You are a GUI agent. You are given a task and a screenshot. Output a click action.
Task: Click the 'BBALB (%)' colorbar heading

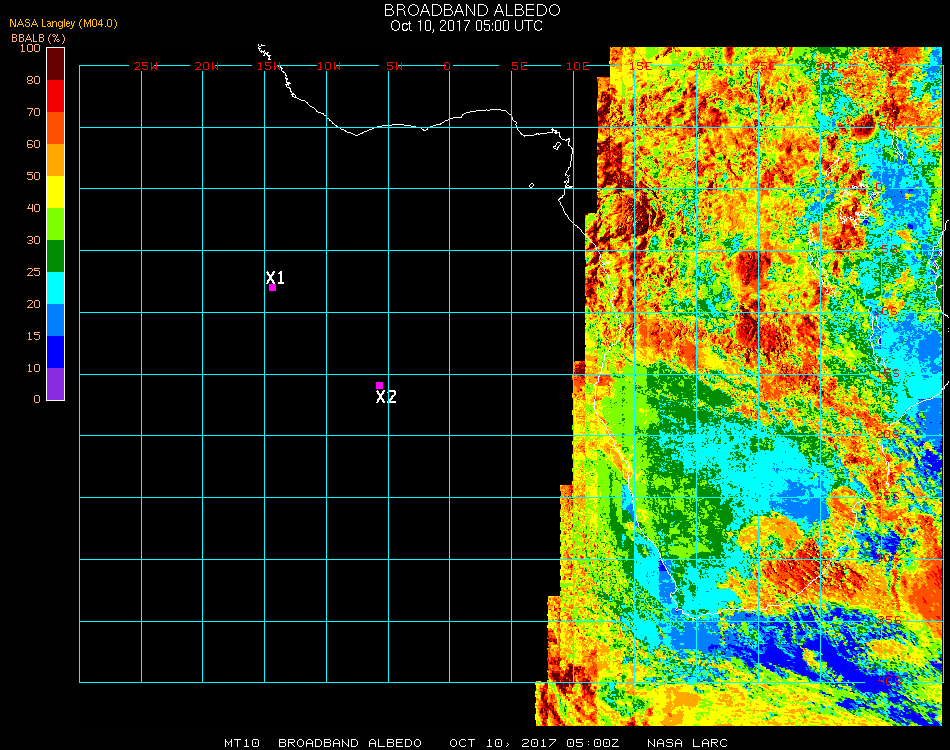click(x=38, y=38)
